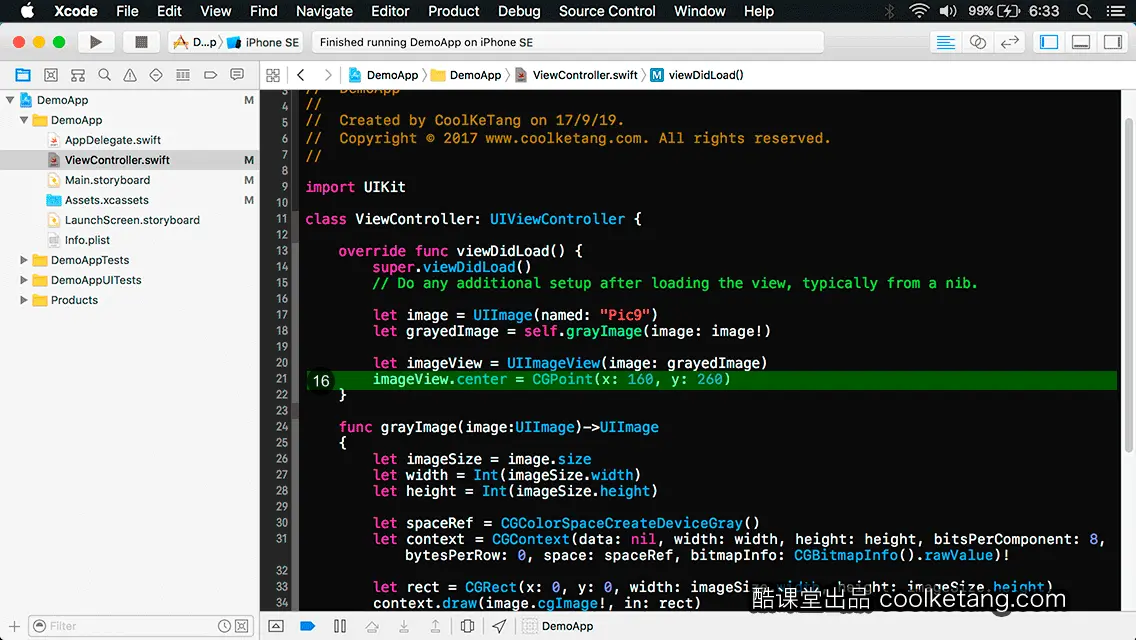Stop the running DemoApp
Image resolution: width=1136 pixels, height=640 pixels.
tap(141, 42)
